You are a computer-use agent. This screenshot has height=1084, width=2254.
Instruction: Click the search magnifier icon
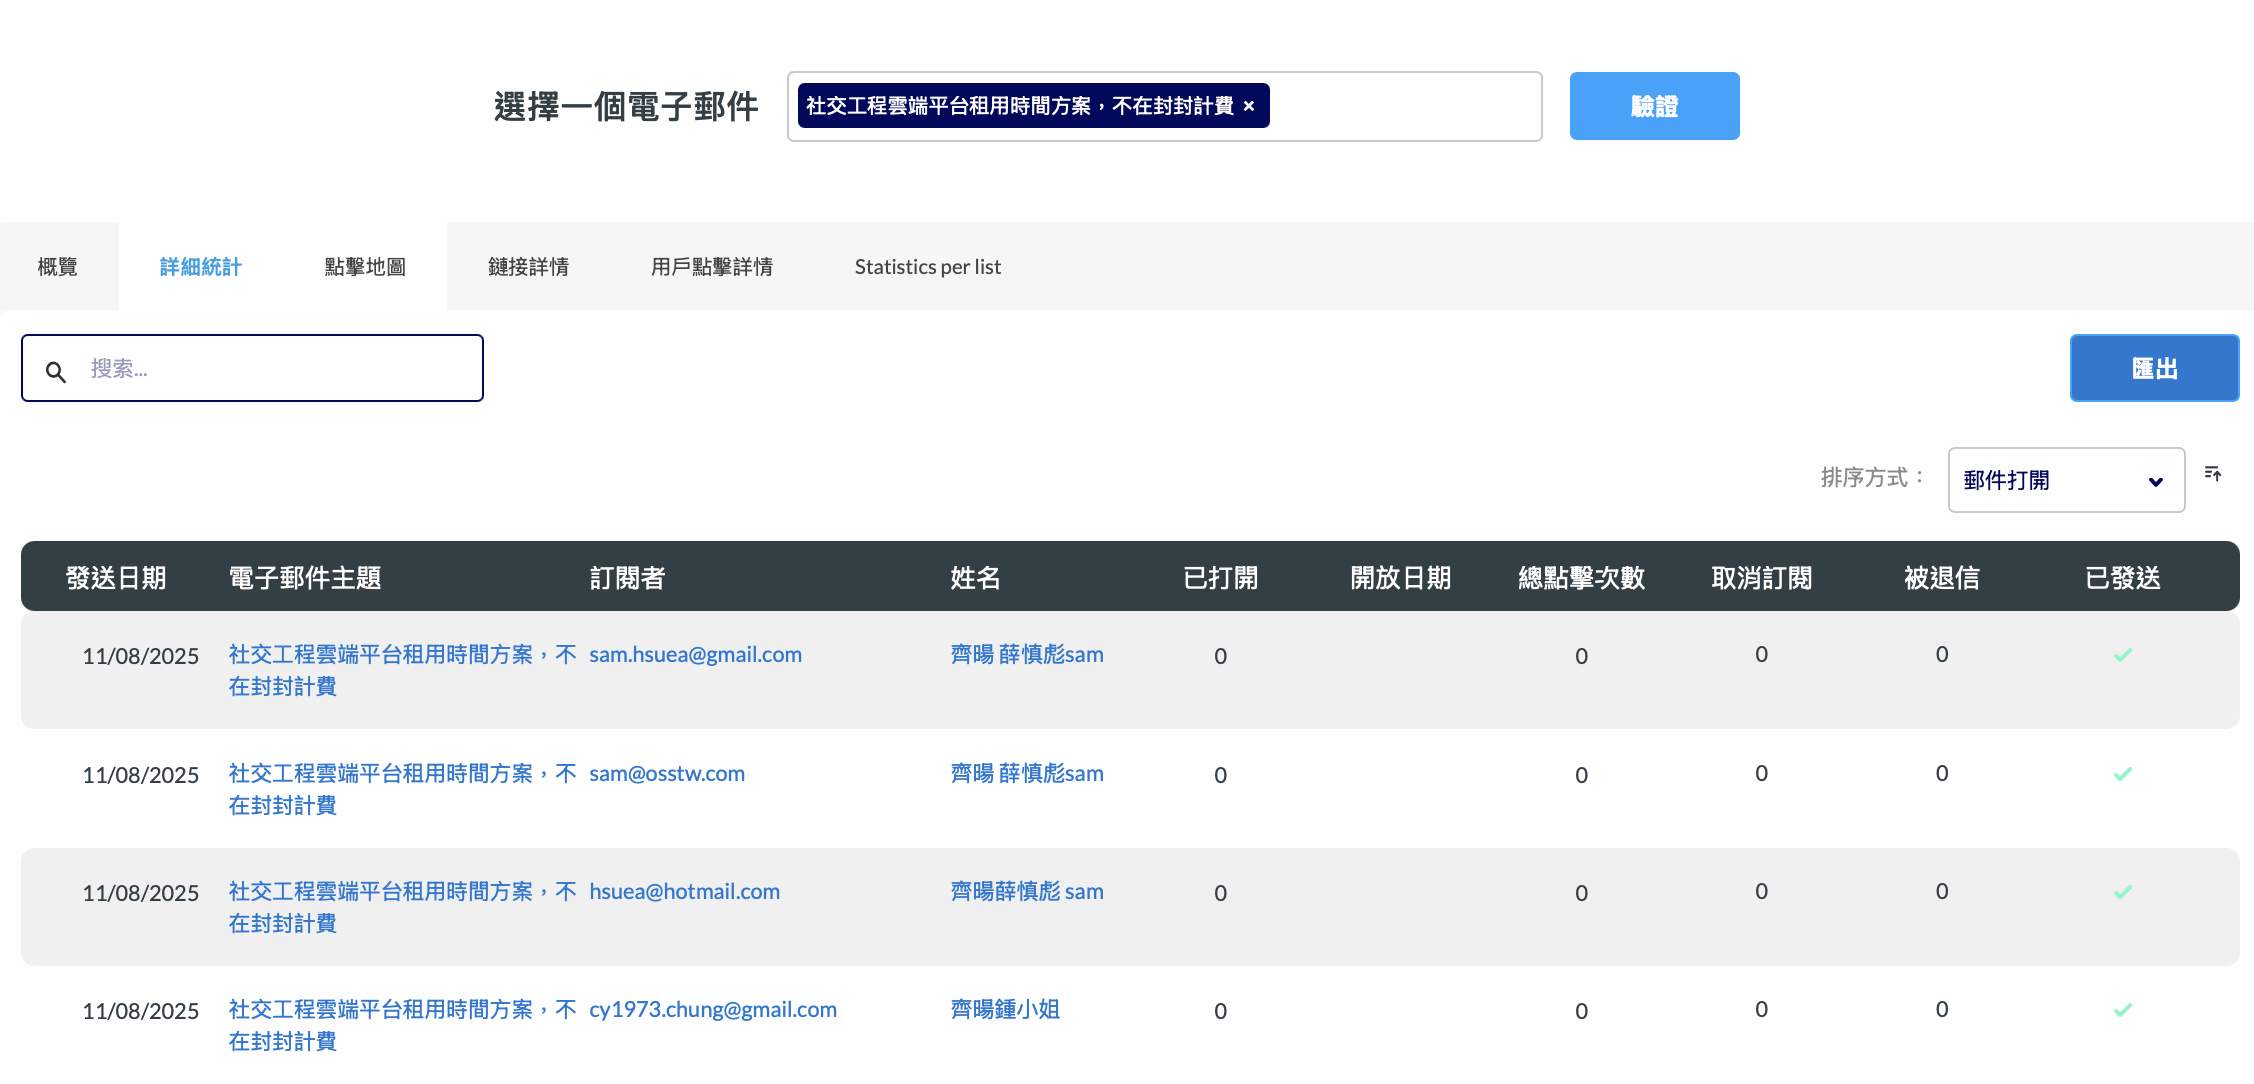56,372
